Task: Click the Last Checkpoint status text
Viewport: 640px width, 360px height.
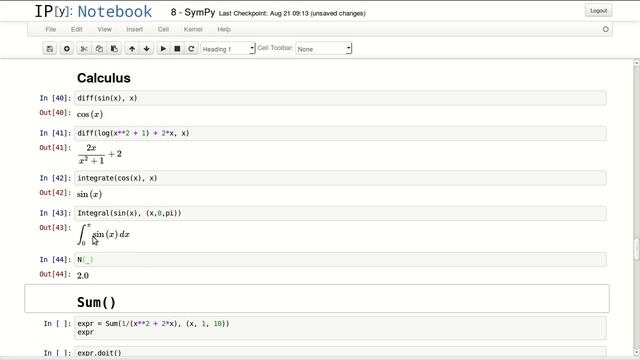Action: click(x=292, y=13)
